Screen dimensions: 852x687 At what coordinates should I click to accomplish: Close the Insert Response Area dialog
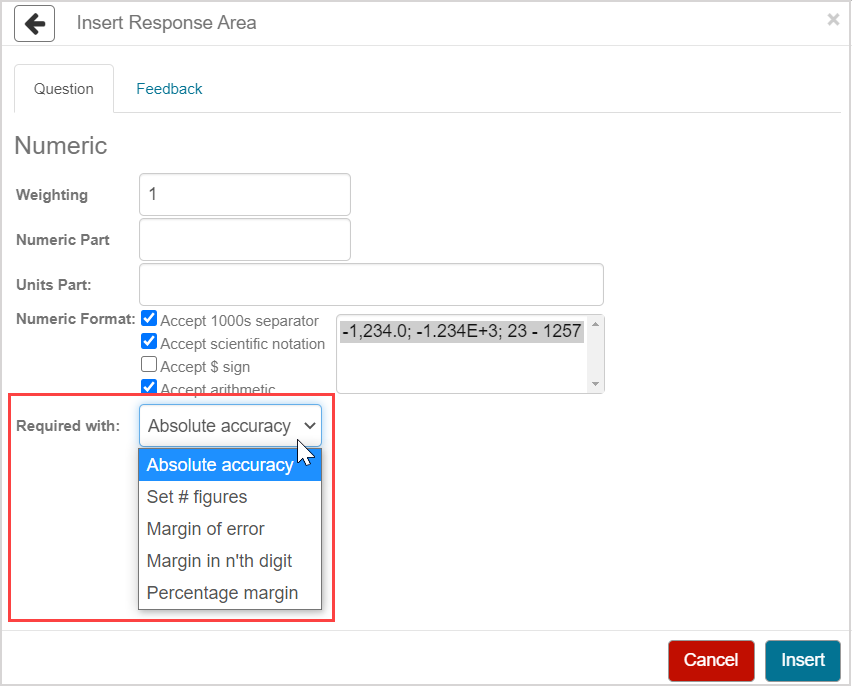click(833, 19)
